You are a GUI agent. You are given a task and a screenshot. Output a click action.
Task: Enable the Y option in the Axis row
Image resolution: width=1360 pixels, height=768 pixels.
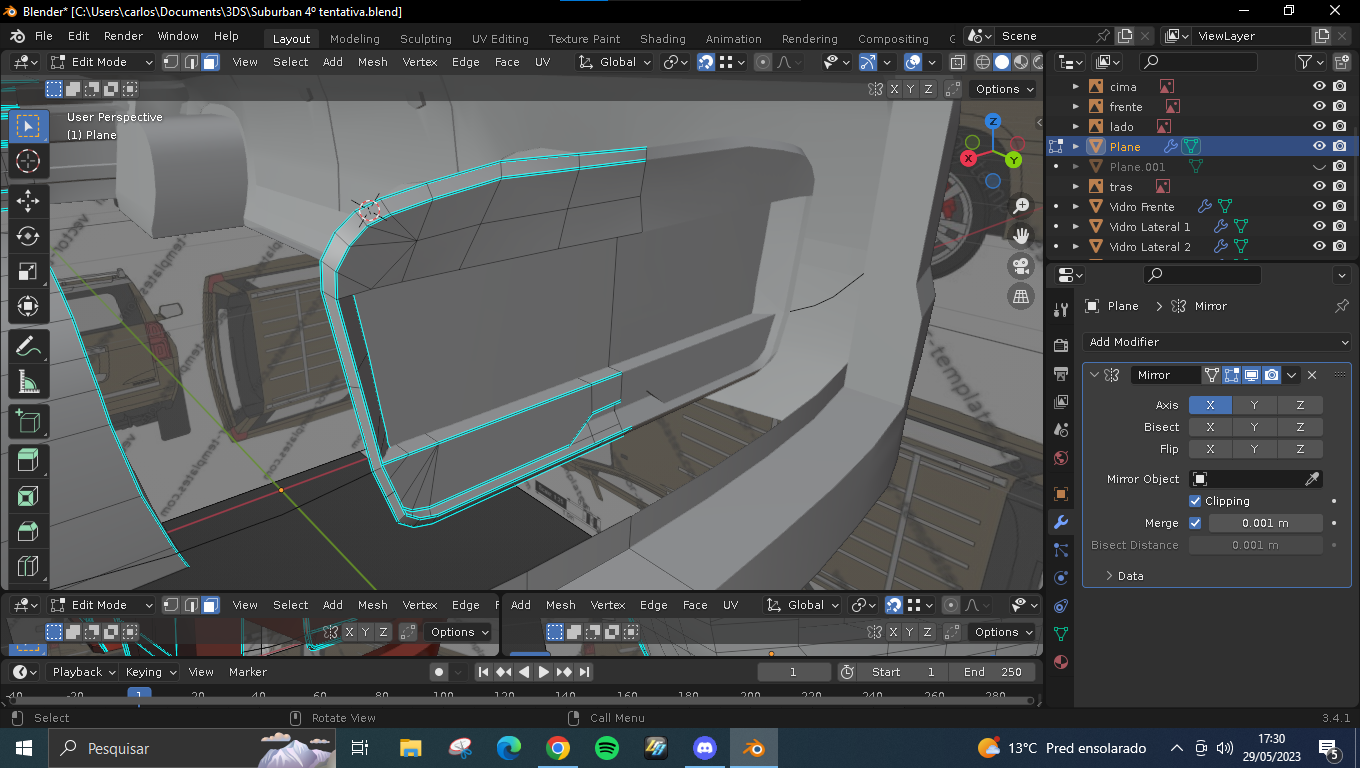click(1254, 405)
